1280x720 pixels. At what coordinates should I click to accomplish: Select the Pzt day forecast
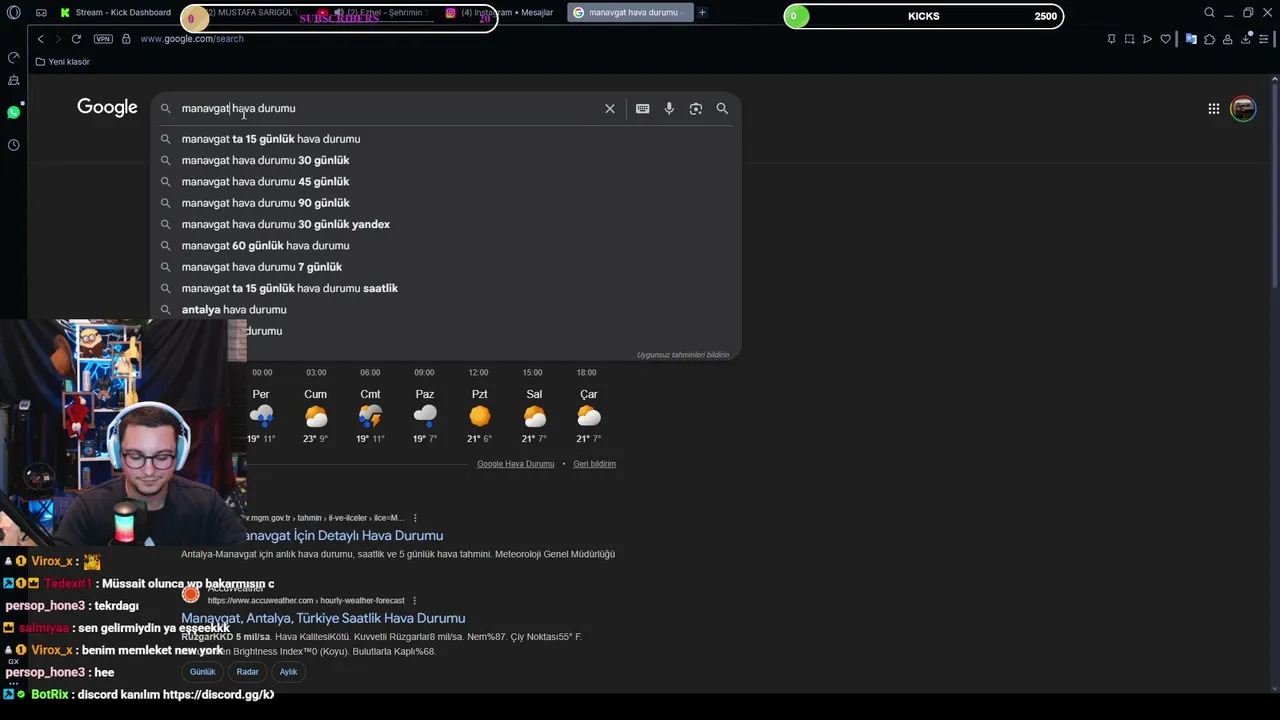point(480,416)
